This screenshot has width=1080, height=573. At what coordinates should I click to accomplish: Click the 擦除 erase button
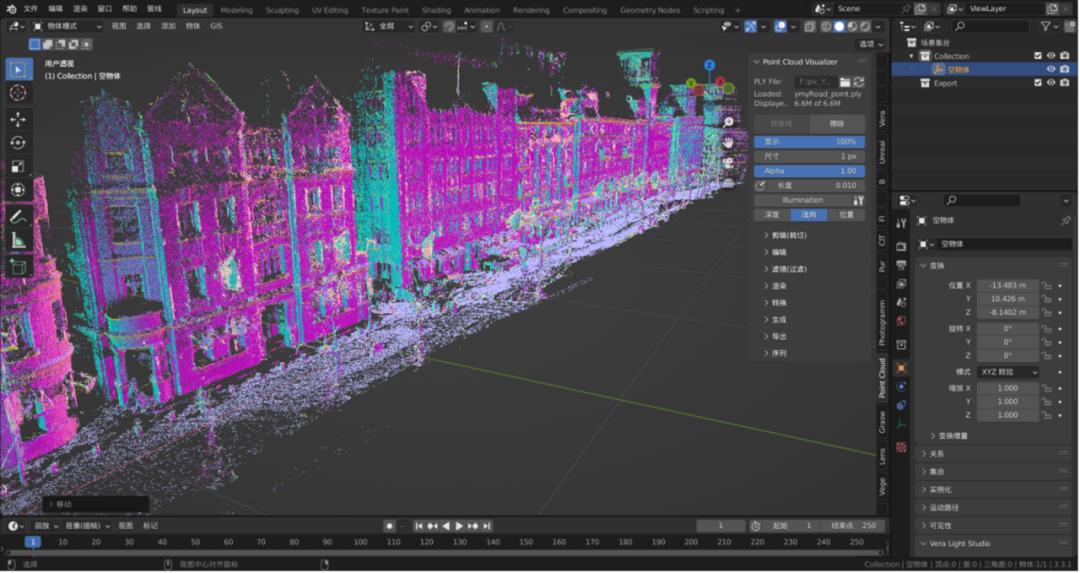click(x=837, y=124)
